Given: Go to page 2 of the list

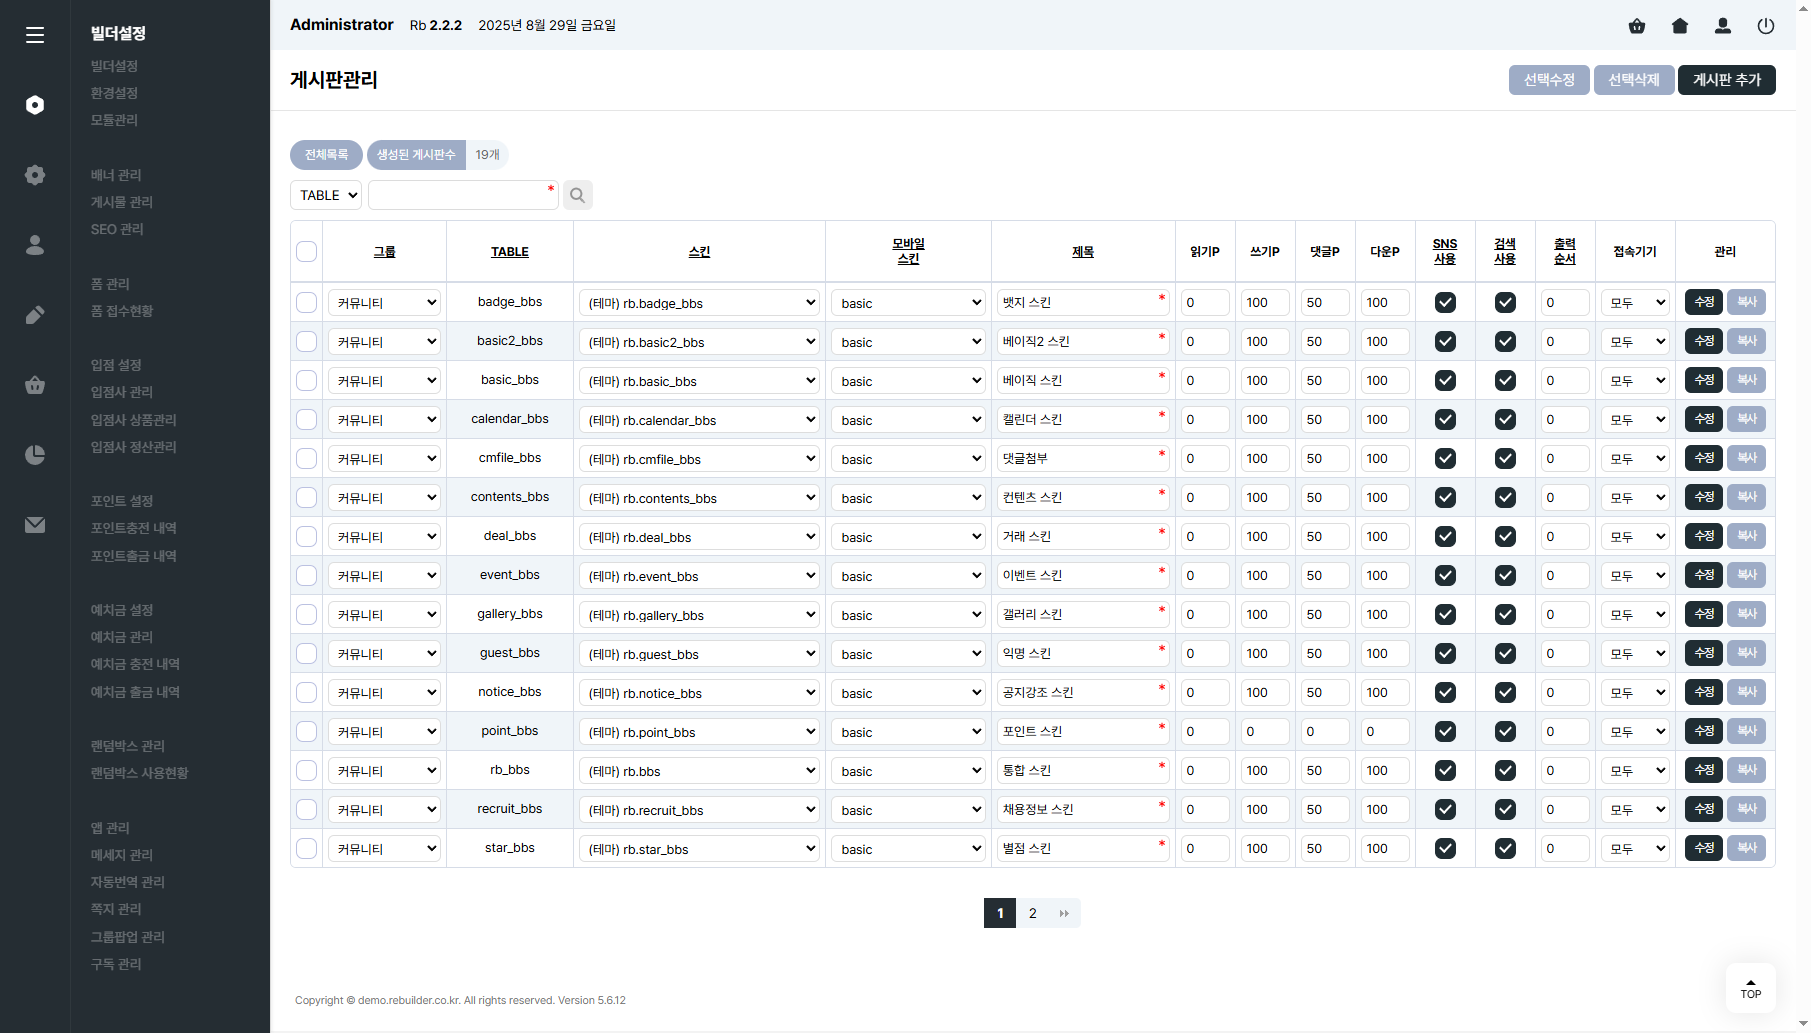Looking at the screenshot, I should tap(1033, 913).
